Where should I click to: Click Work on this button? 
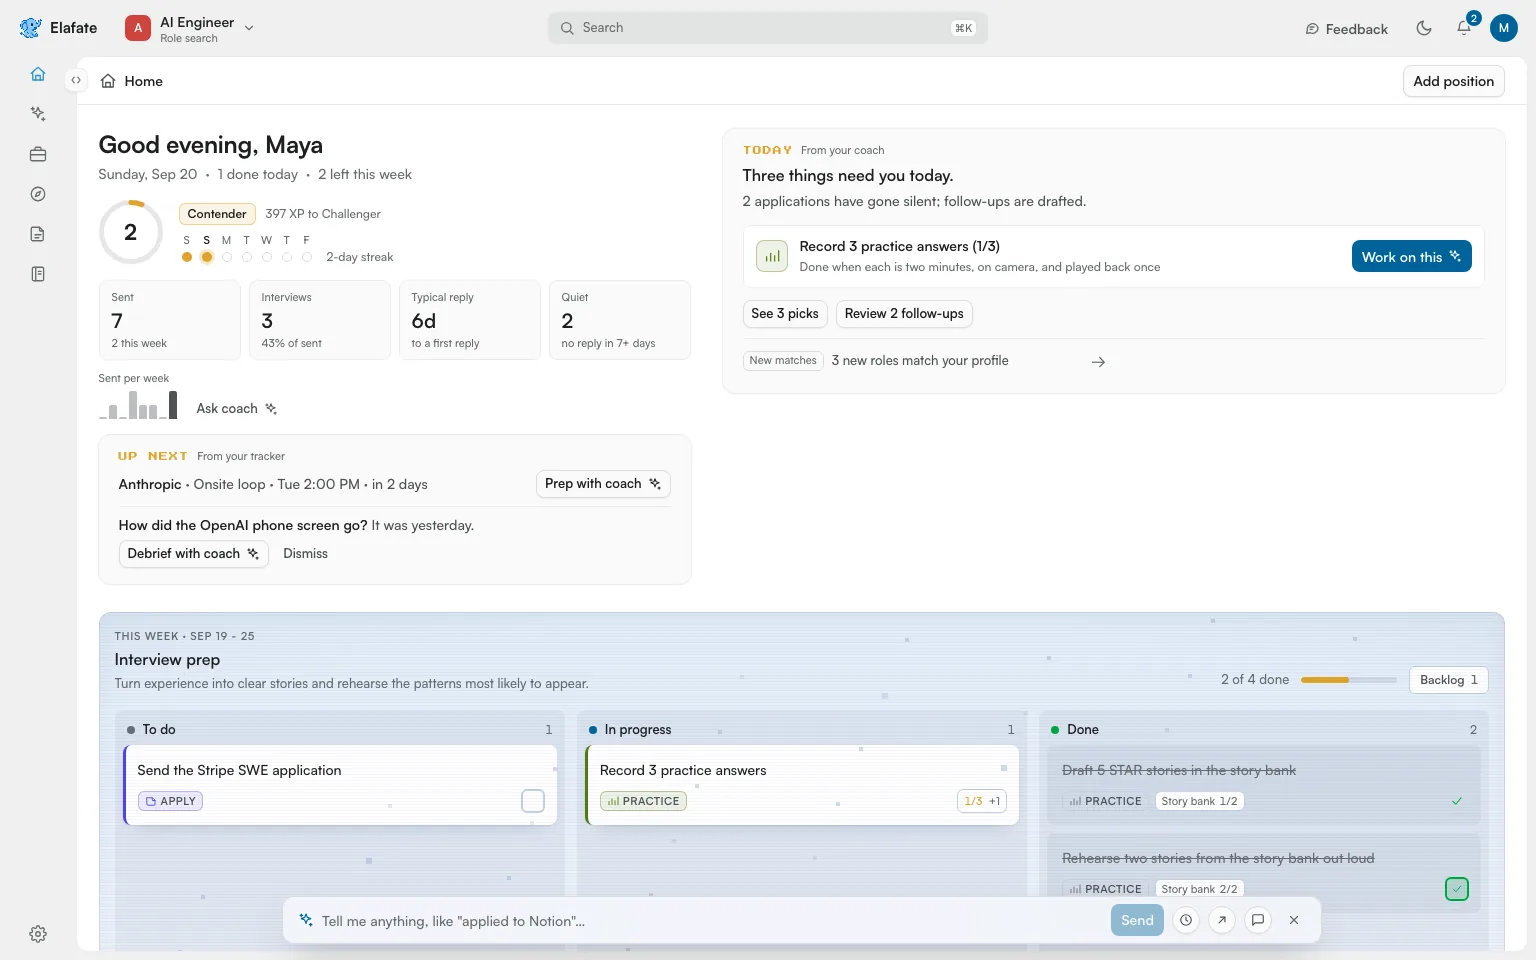pyautogui.click(x=1411, y=257)
